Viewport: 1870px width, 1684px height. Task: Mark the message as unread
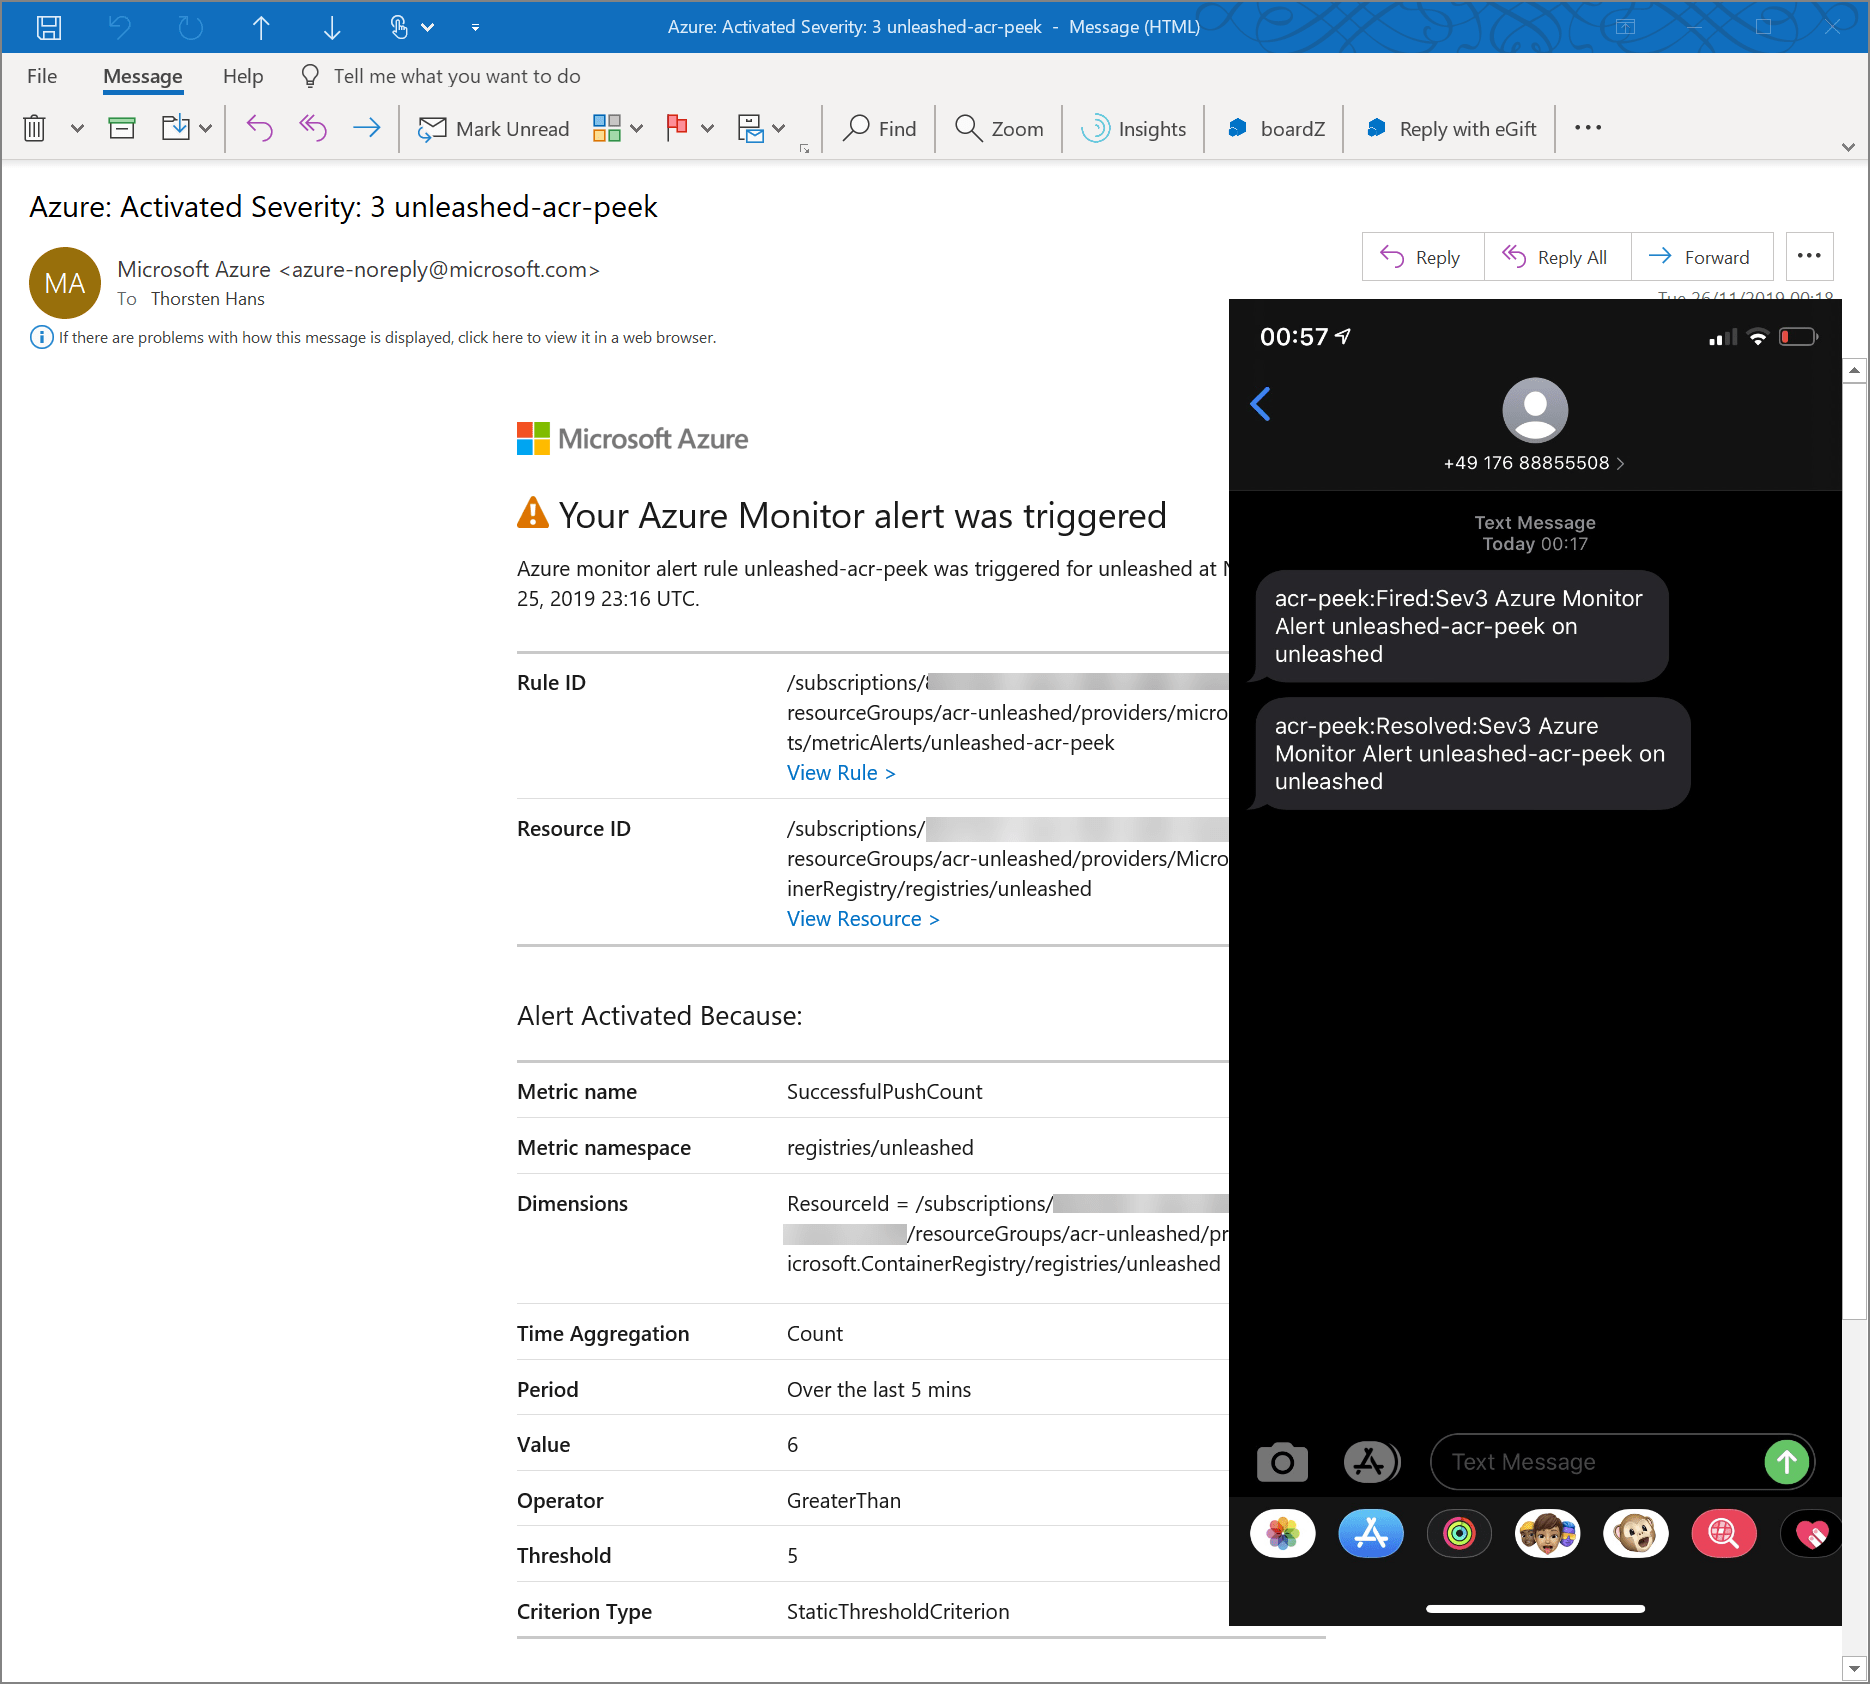(x=492, y=128)
